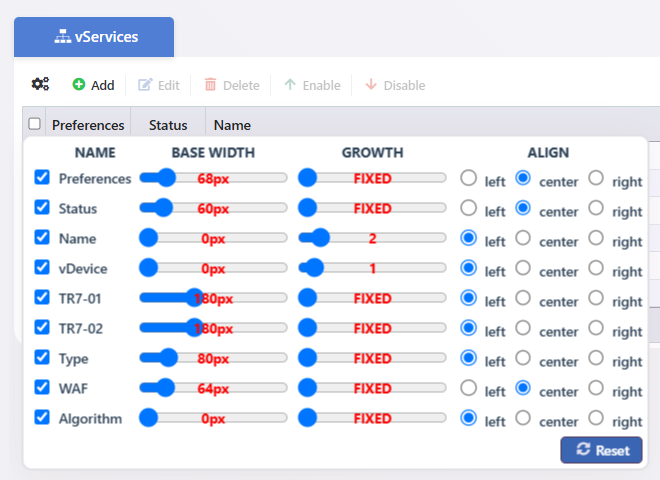Image resolution: width=660 pixels, height=480 pixels.
Task: Select center align for Name
Action: point(523,238)
